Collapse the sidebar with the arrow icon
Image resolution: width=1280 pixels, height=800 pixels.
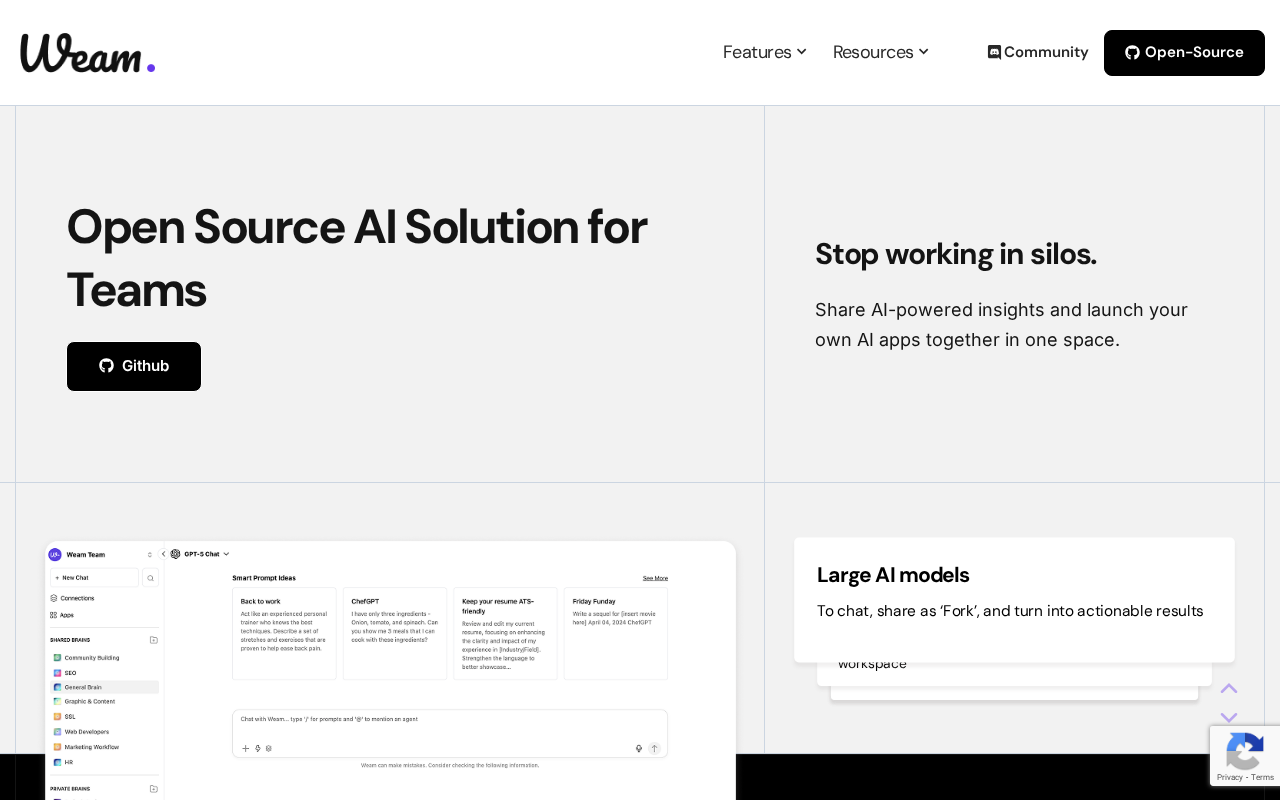tap(164, 553)
